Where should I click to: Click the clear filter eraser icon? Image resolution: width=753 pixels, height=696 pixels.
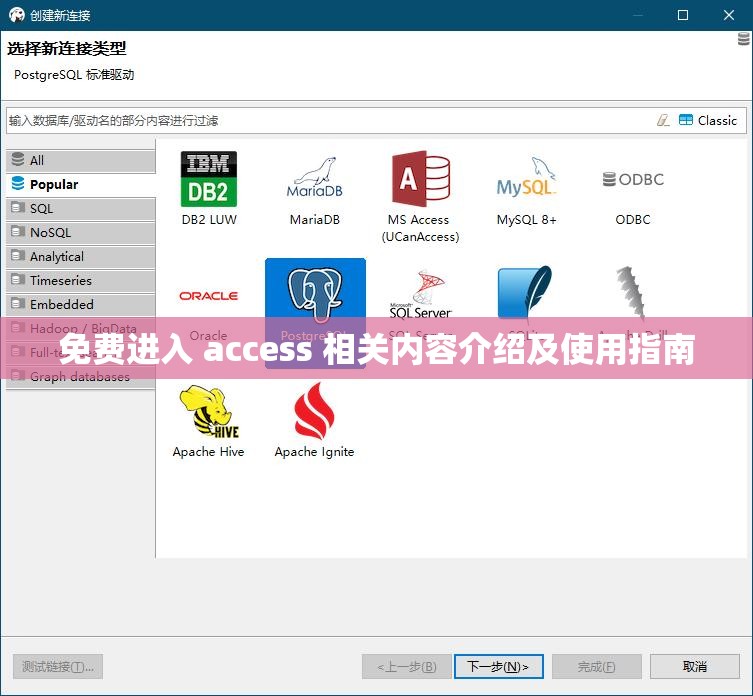tap(663, 120)
